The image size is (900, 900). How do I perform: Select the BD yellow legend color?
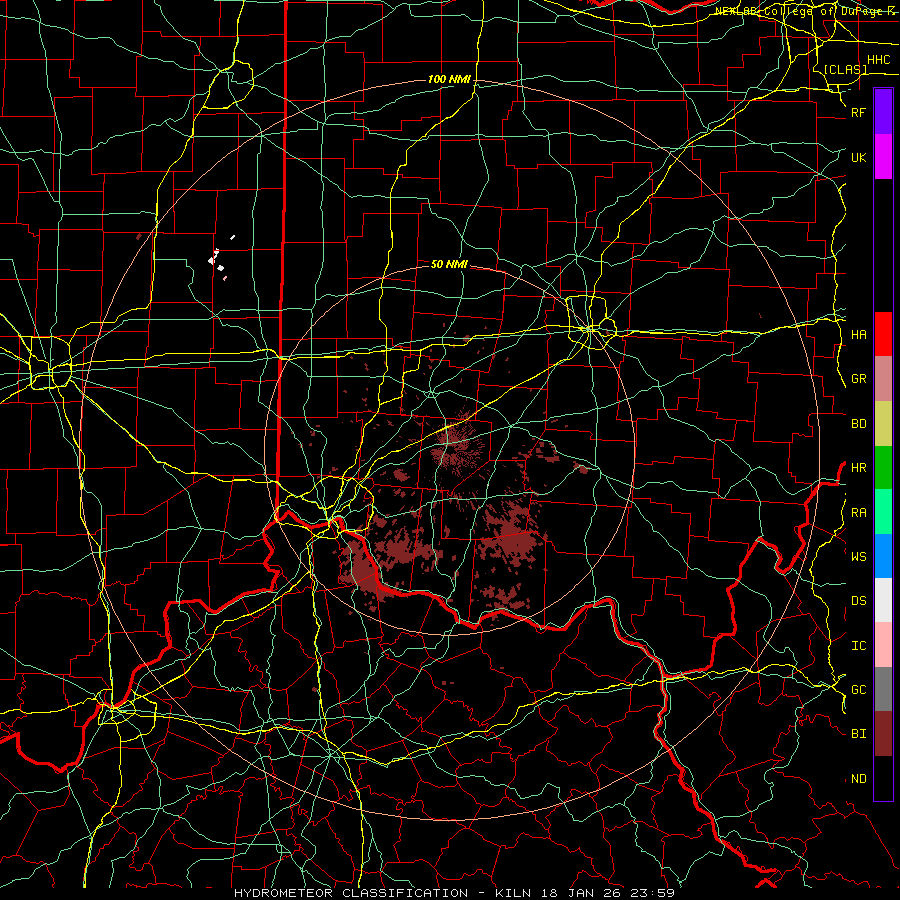(883, 424)
